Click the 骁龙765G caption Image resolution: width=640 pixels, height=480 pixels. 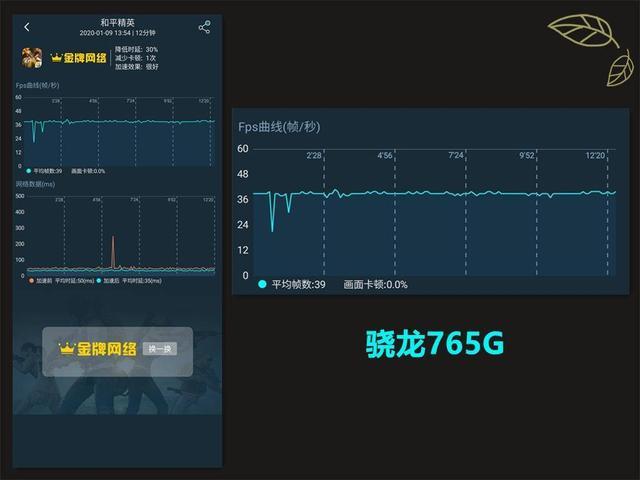435,344
